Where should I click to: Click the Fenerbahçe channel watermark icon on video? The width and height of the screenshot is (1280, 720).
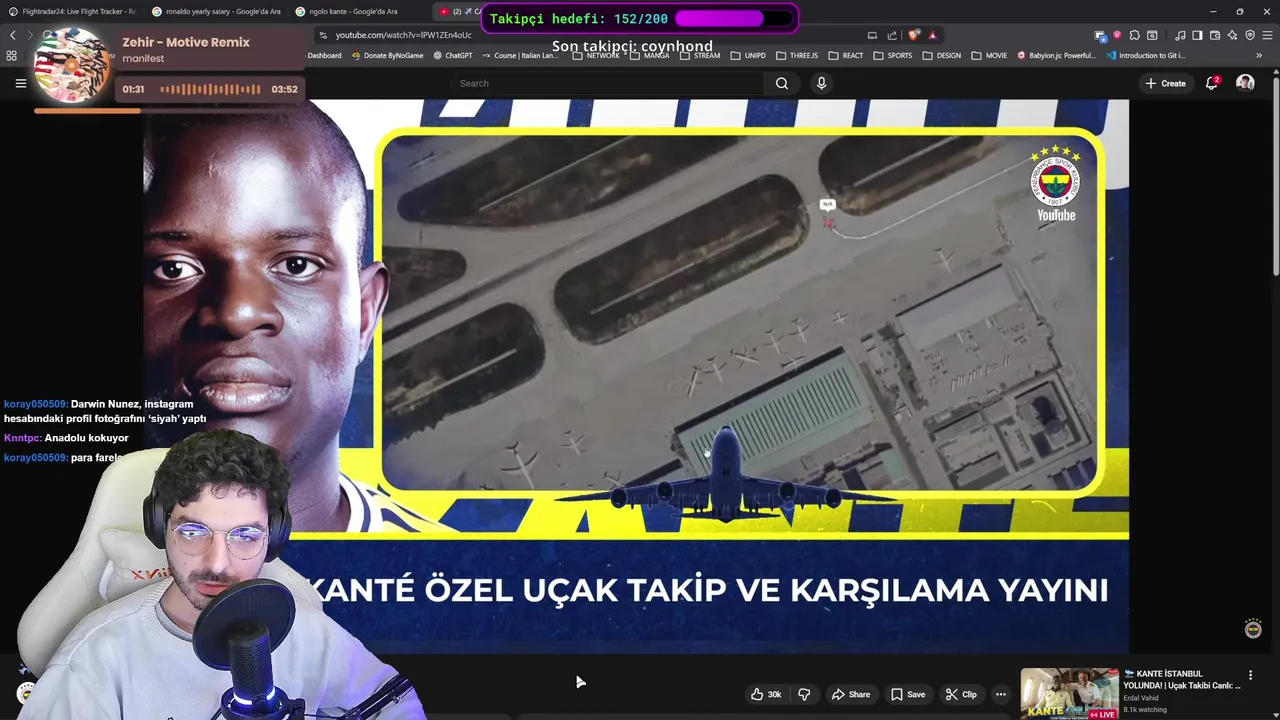[1253, 629]
